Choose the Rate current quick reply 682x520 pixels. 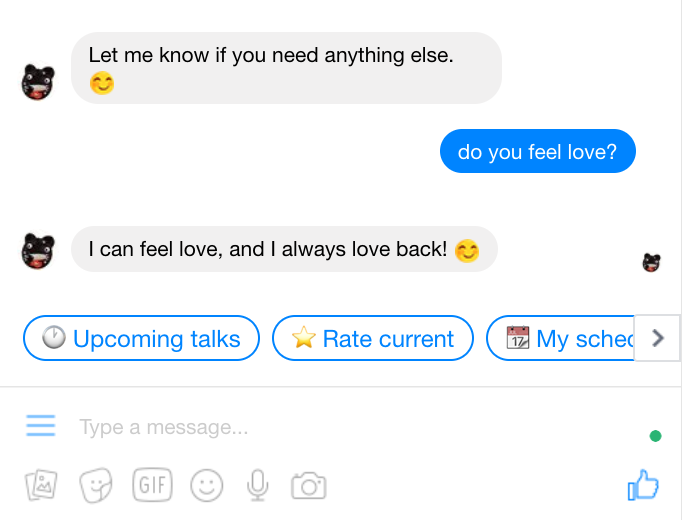pos(373,338)
